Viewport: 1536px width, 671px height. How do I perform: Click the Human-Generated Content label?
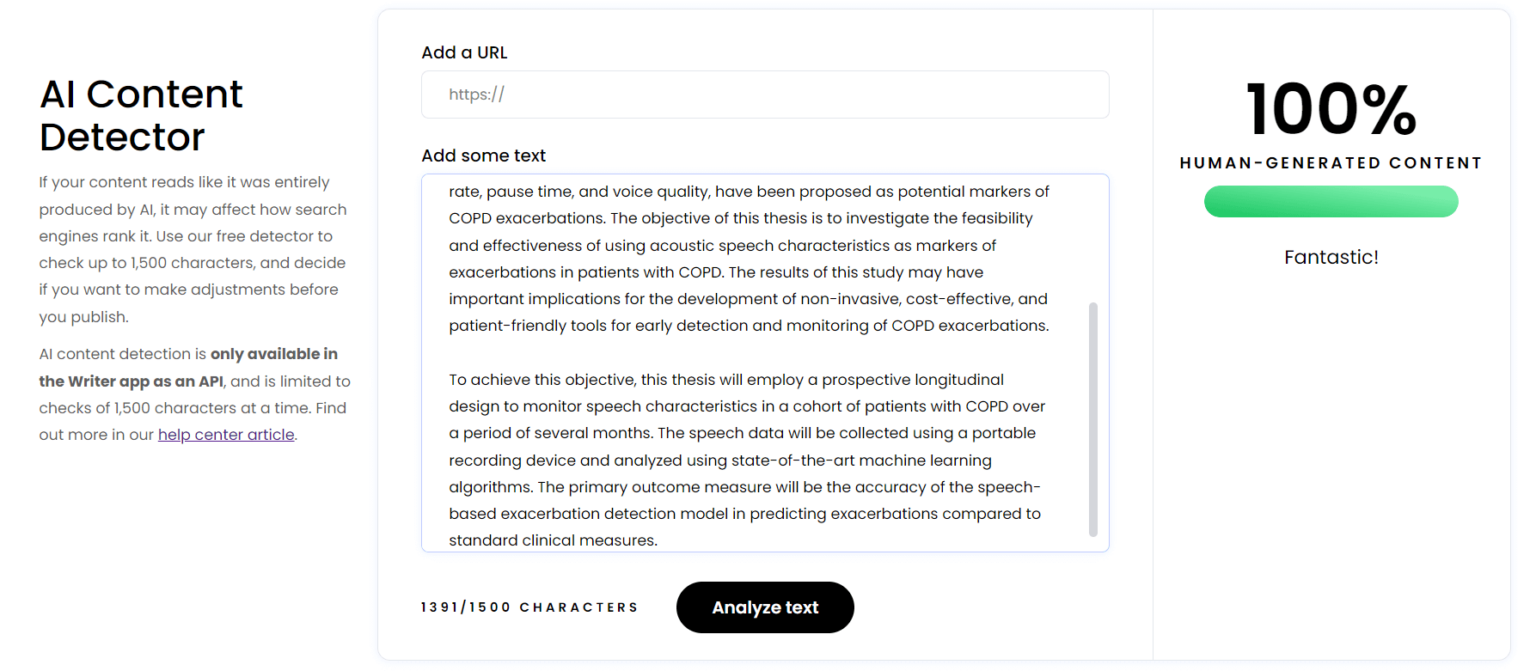1330,163
